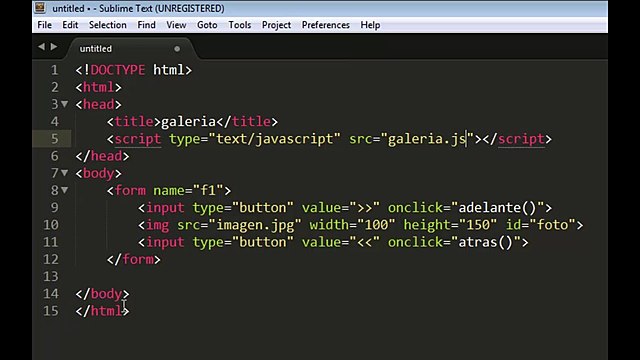Click the "f1" form name value
The width and height of the screenshot is (640, 360).
pyautogui.click(x=208, y=190)
